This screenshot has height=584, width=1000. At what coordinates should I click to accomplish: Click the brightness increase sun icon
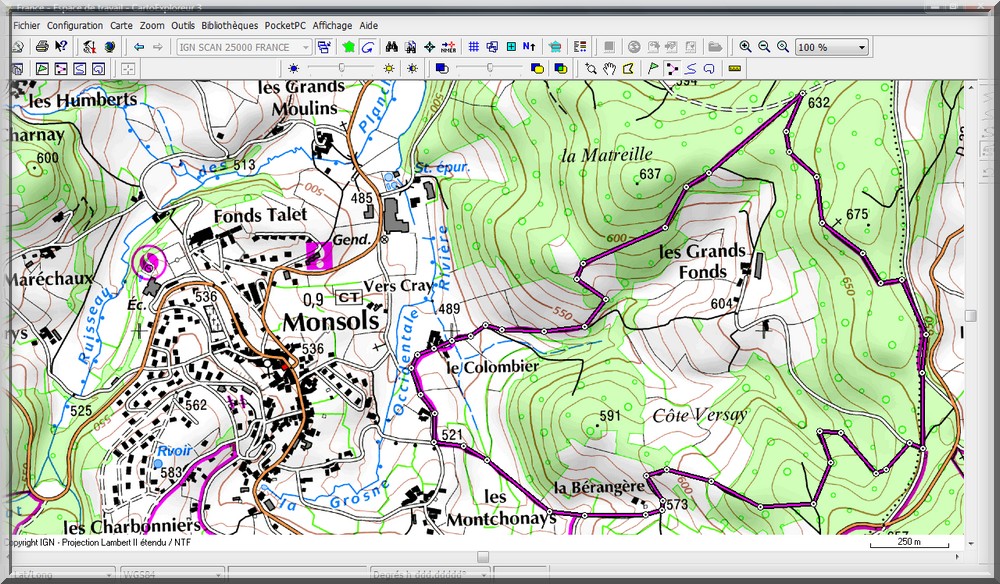coord(388,68)
